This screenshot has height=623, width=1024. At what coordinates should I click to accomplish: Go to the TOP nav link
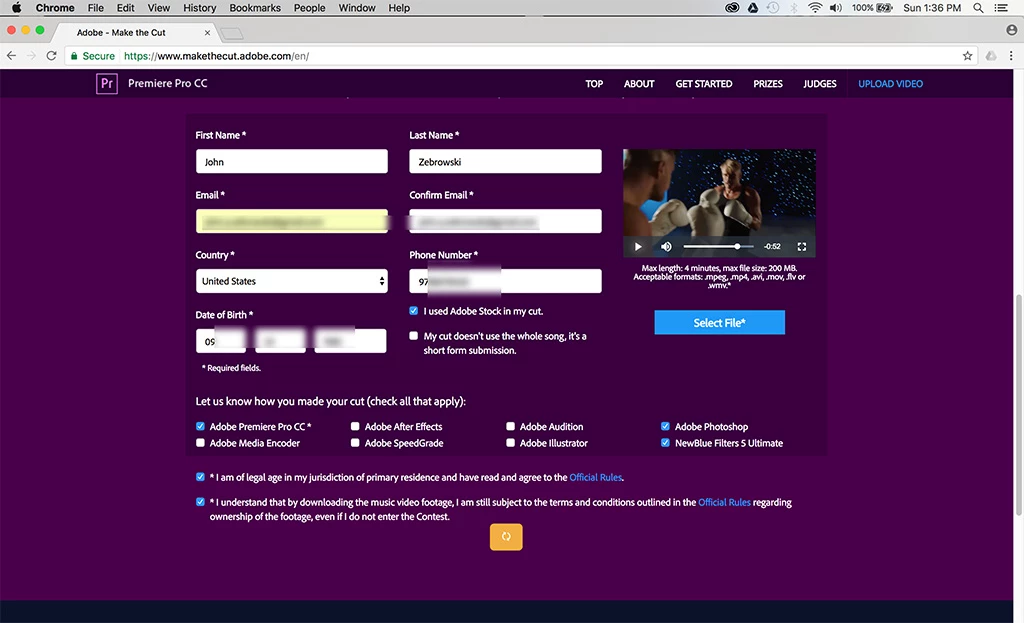pos(594,84)
